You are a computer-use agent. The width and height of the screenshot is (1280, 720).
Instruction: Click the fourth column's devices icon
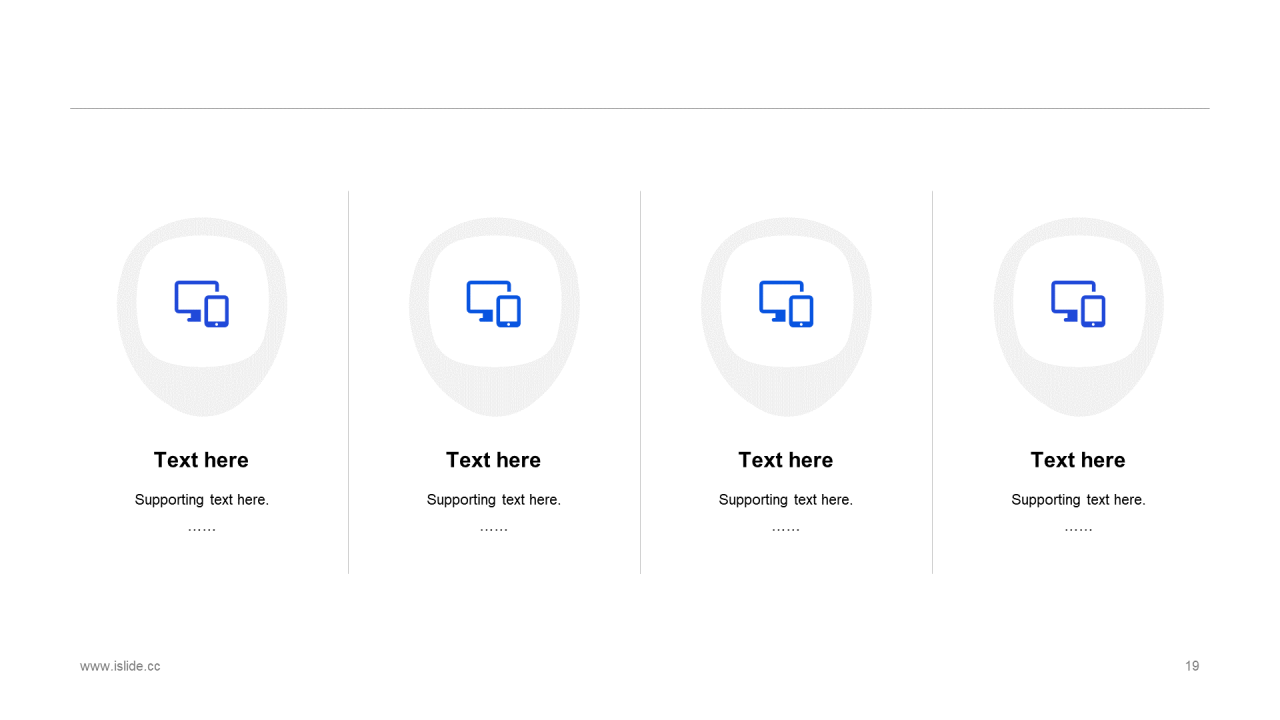click(x=1078, y=304)
